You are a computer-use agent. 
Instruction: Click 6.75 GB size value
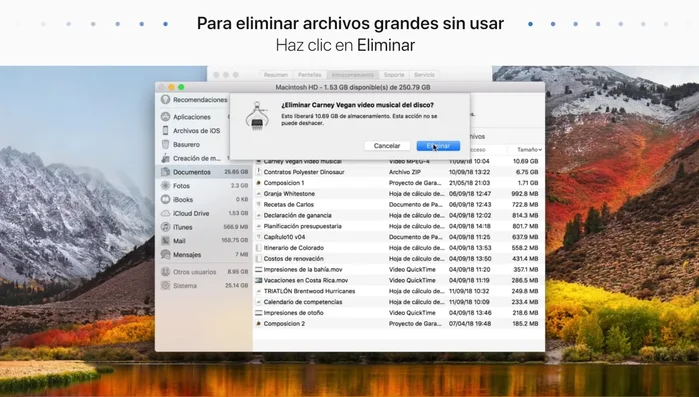(x=527, y=172)
